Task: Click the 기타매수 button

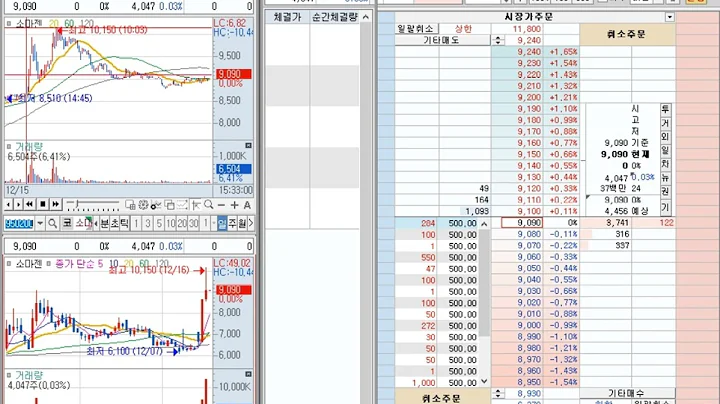Action: pos(627,393)
